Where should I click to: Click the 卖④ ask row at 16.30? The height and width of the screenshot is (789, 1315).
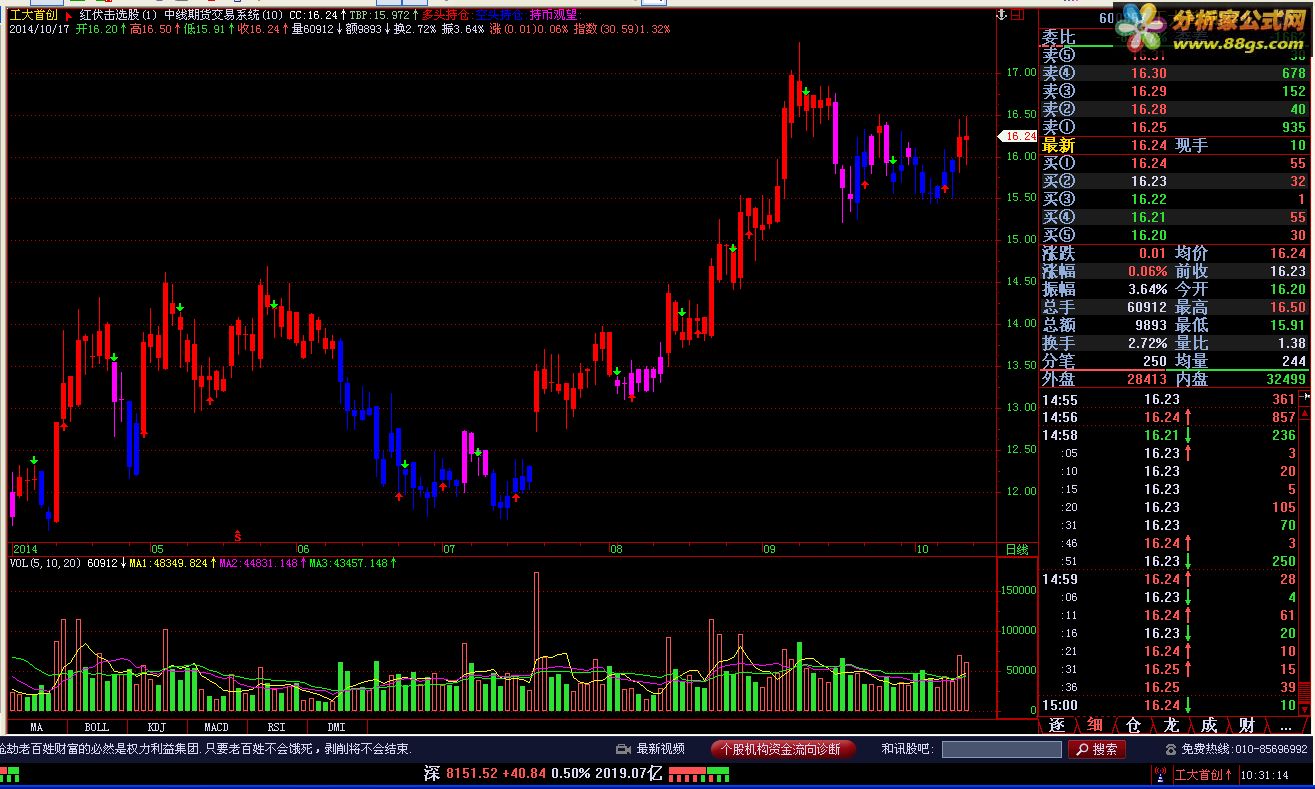1174,73
